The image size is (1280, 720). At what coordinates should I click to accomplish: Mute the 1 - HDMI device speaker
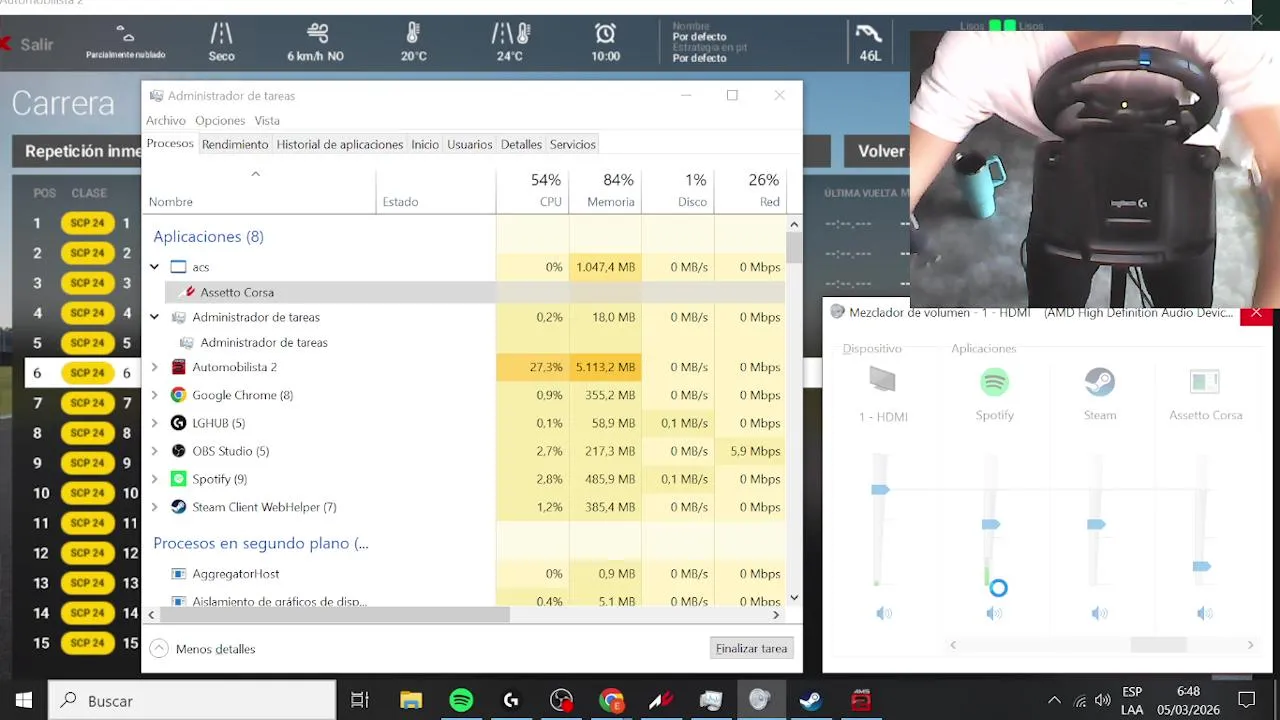[884, 613]
